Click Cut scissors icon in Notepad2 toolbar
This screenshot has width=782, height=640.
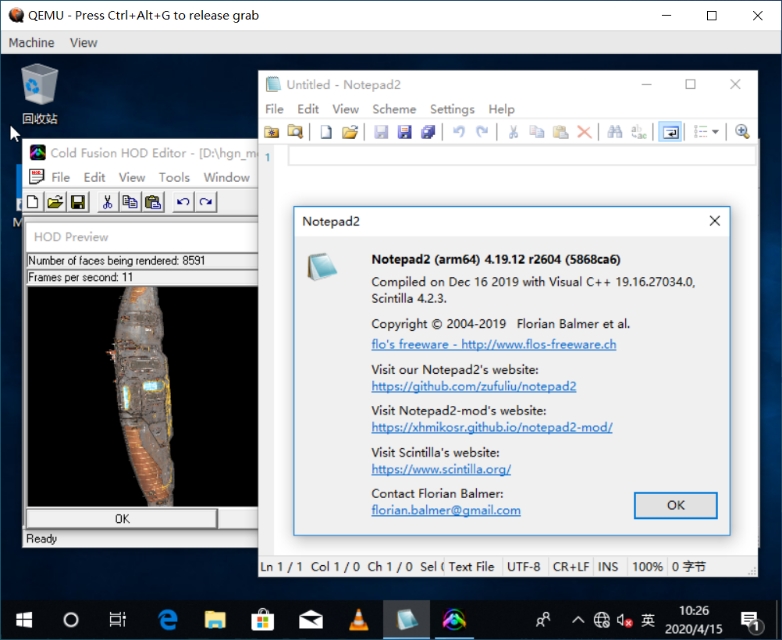[x=513, y=132]
